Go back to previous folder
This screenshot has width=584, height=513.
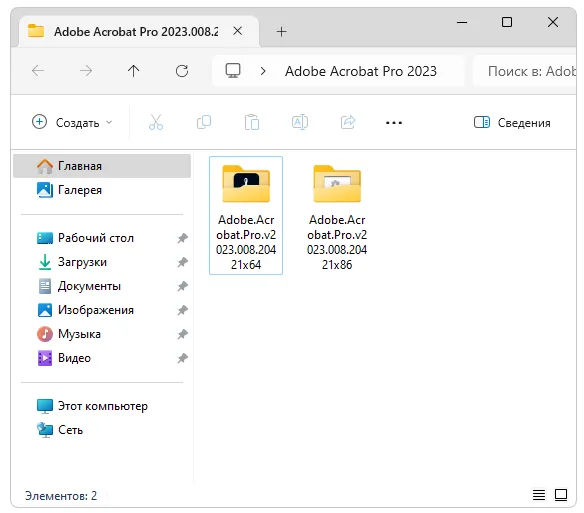coord(38,70)
